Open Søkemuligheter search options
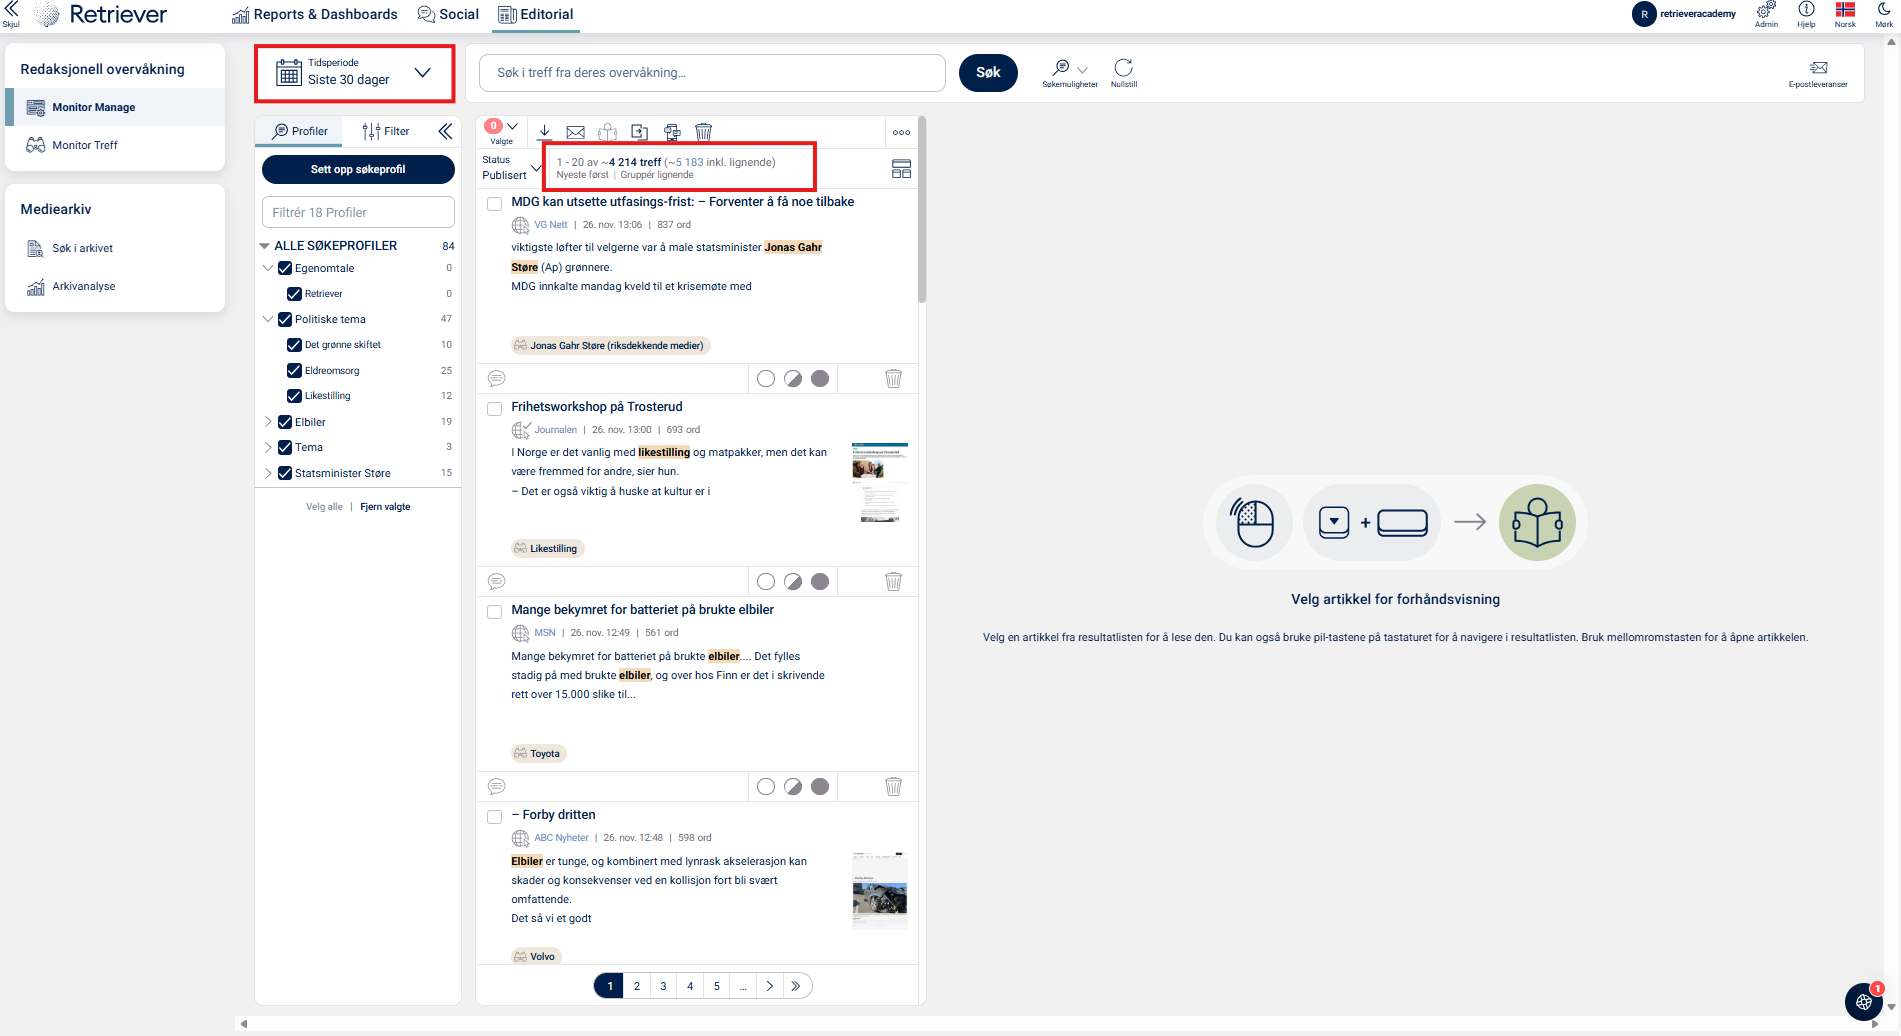Screen dimensions: 1901x1036 [1070, 72]
